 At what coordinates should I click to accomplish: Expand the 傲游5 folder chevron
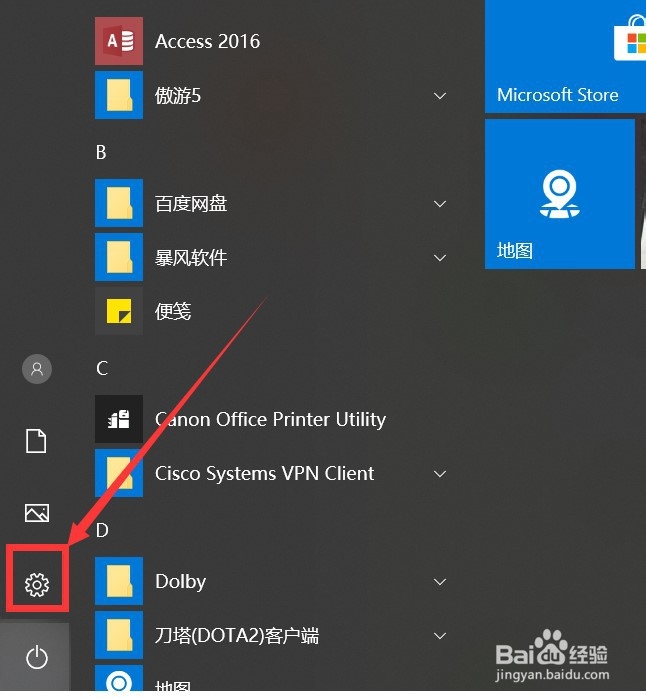[x=440, y=96]
